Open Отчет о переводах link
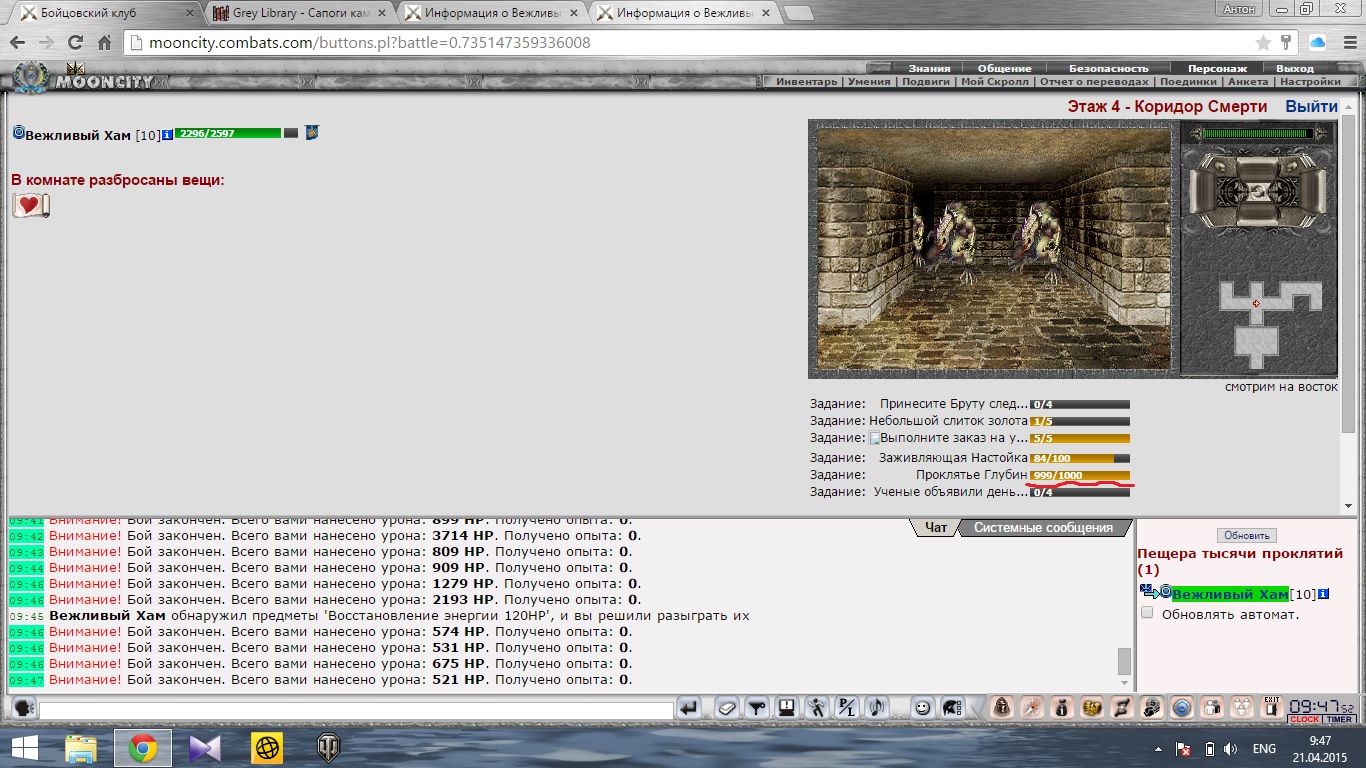The width and height of the screenshot is (1366, 768). 1094,82
